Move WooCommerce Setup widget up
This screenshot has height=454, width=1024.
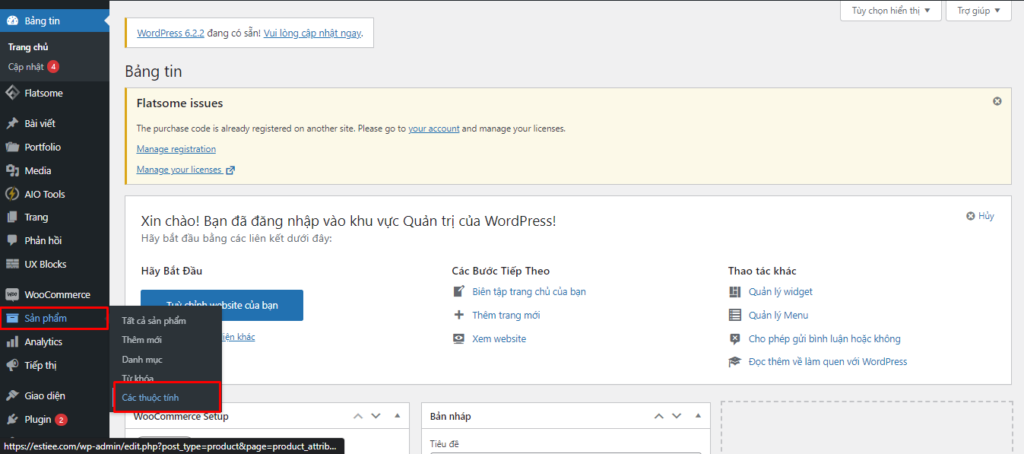358,416
